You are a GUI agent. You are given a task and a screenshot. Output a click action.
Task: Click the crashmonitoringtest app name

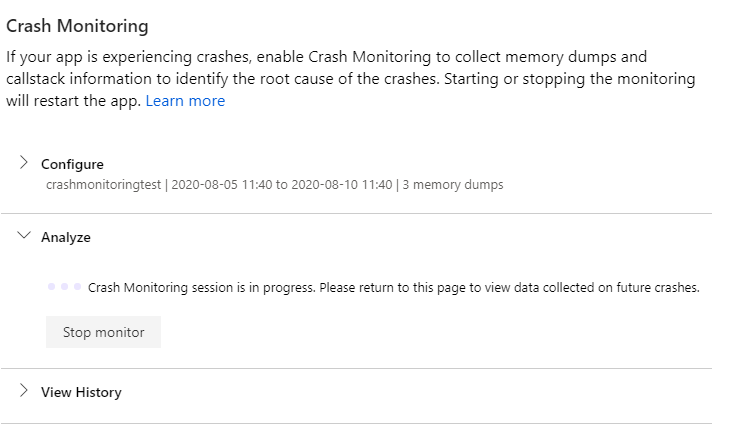point(103,185)
